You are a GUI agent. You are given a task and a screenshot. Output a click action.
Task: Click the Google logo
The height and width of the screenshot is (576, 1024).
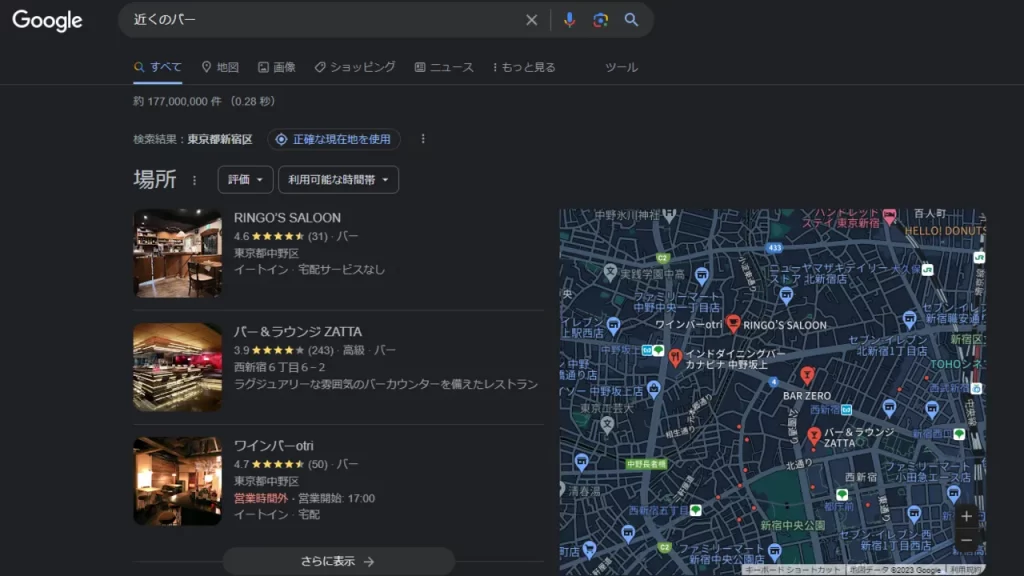coord(47,20)
